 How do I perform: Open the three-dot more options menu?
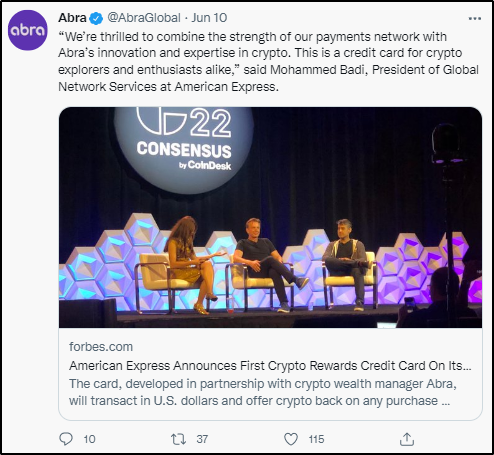coord(475,18)
